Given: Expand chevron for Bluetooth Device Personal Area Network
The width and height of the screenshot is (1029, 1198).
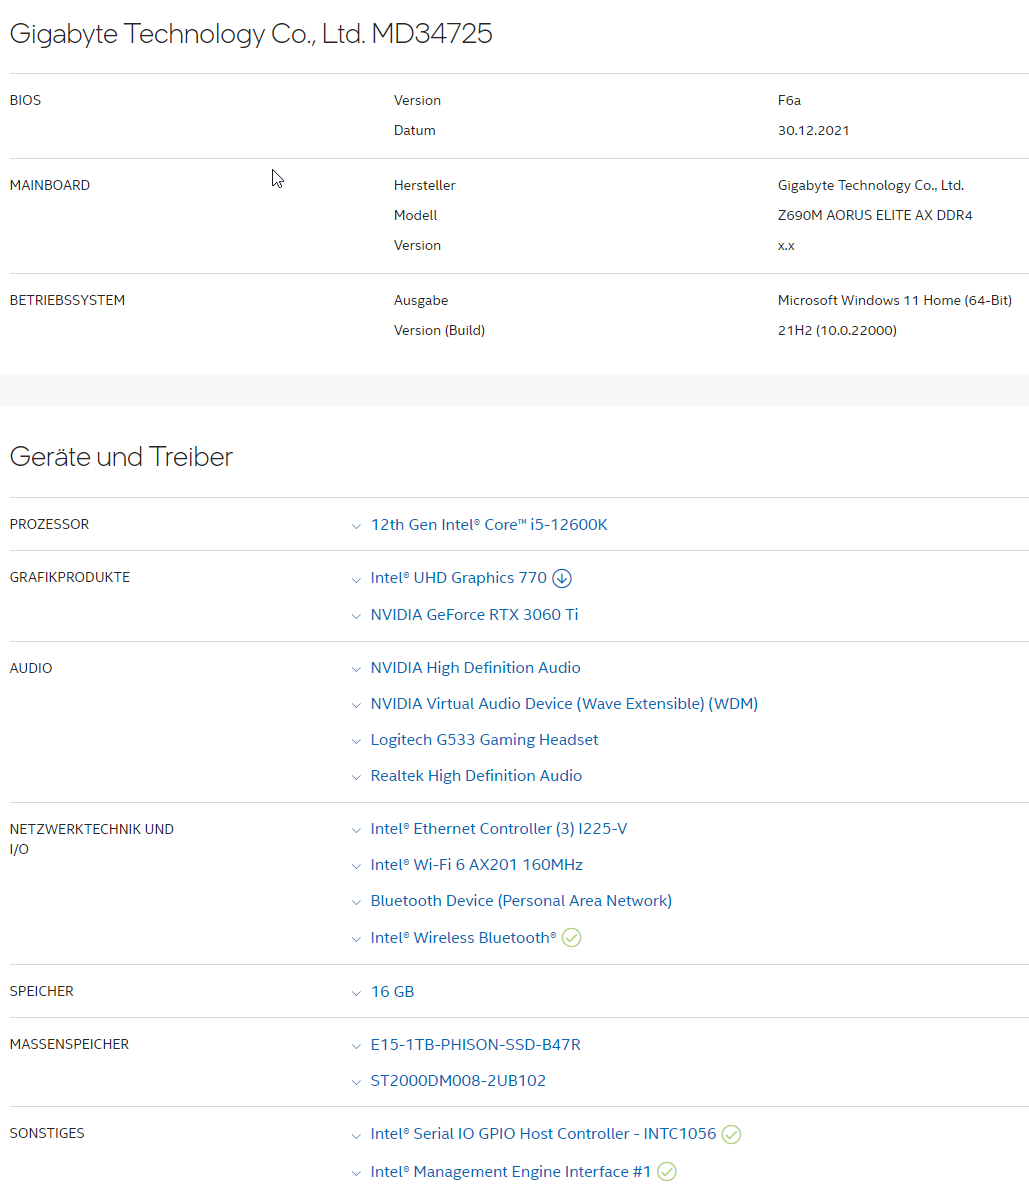Looking at the screenshot, I should click(356, 902).
